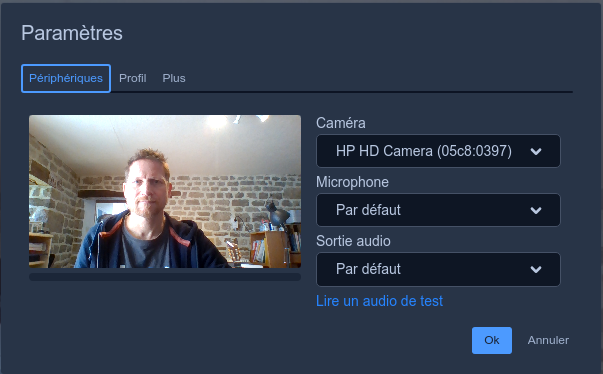
Task: Click the Caméra field label
Action: click(x=341, y=123)
